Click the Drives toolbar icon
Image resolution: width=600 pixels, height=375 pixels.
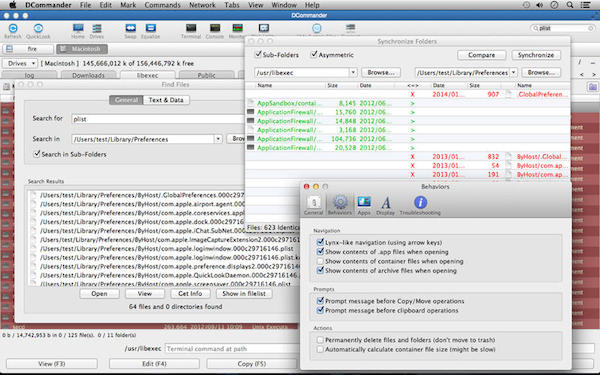[x=97, y=28]
